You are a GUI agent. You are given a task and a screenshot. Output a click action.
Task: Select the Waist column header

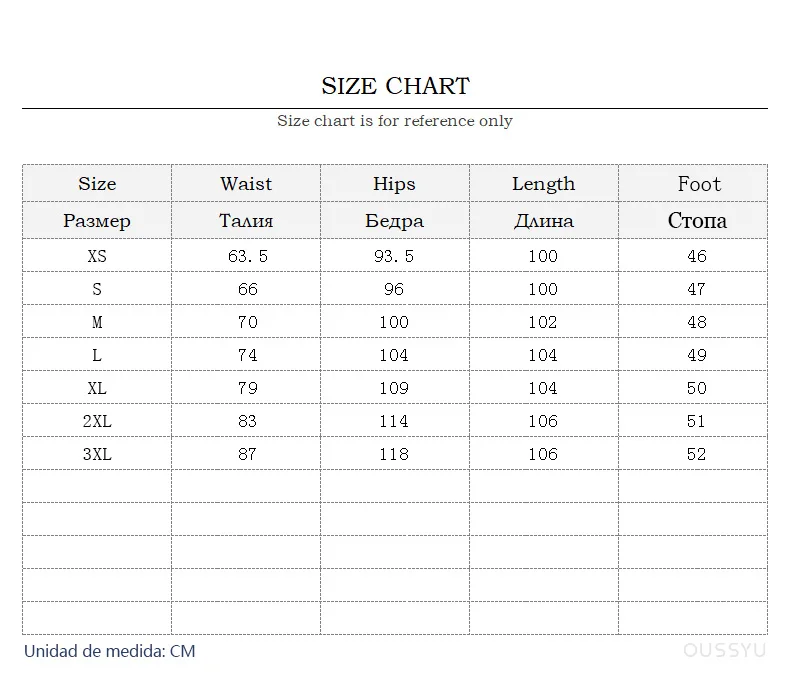click(x=246, y=184)
